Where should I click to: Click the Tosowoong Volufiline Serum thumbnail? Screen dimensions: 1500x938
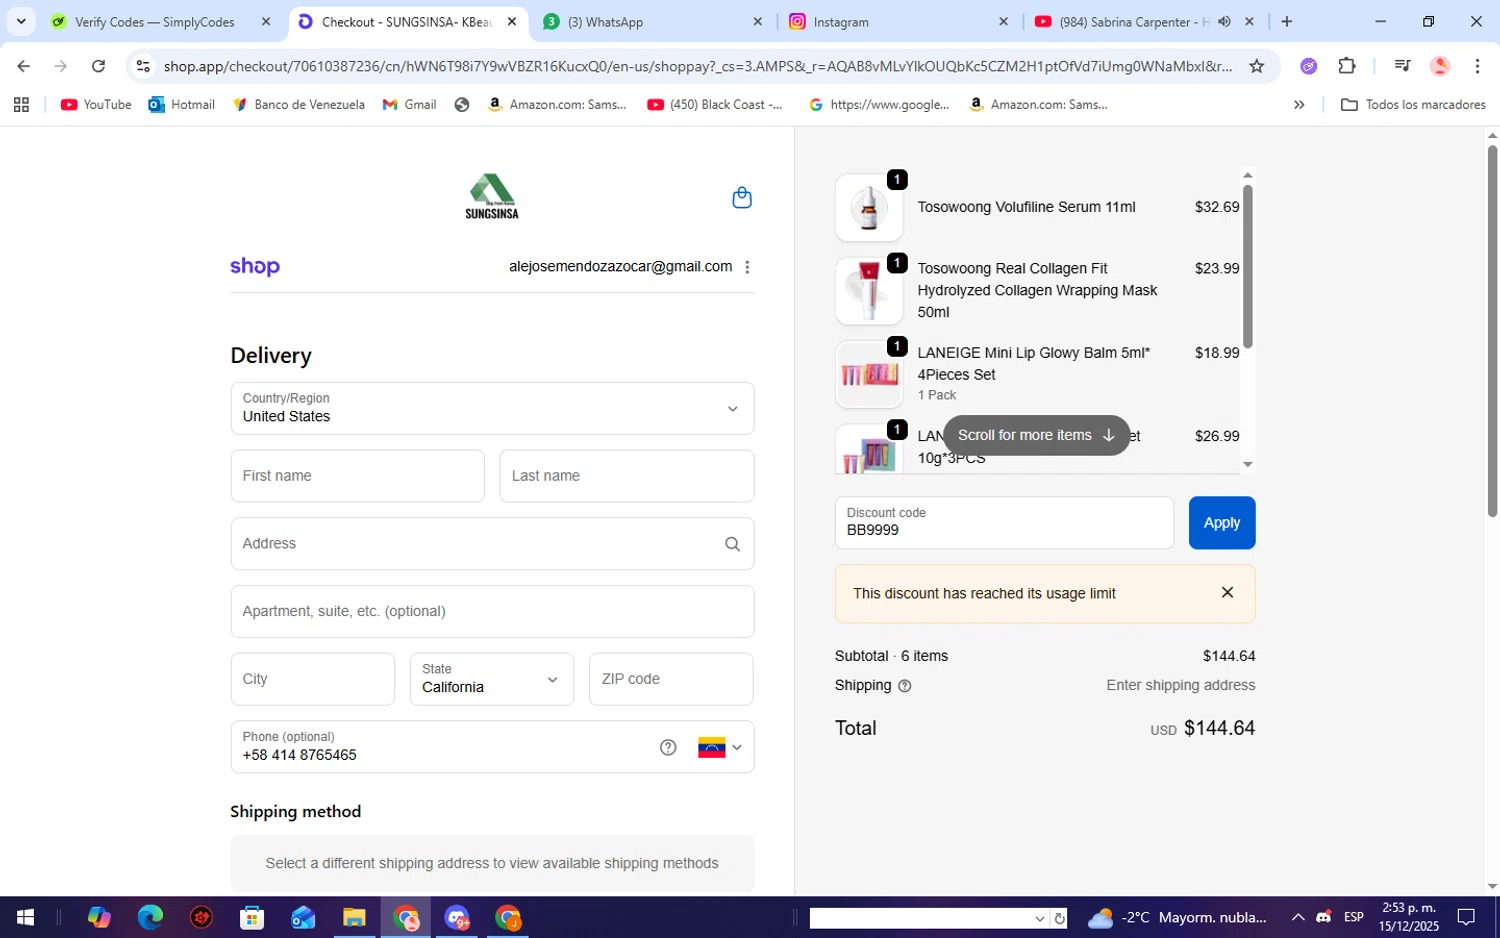click(869, 208)
